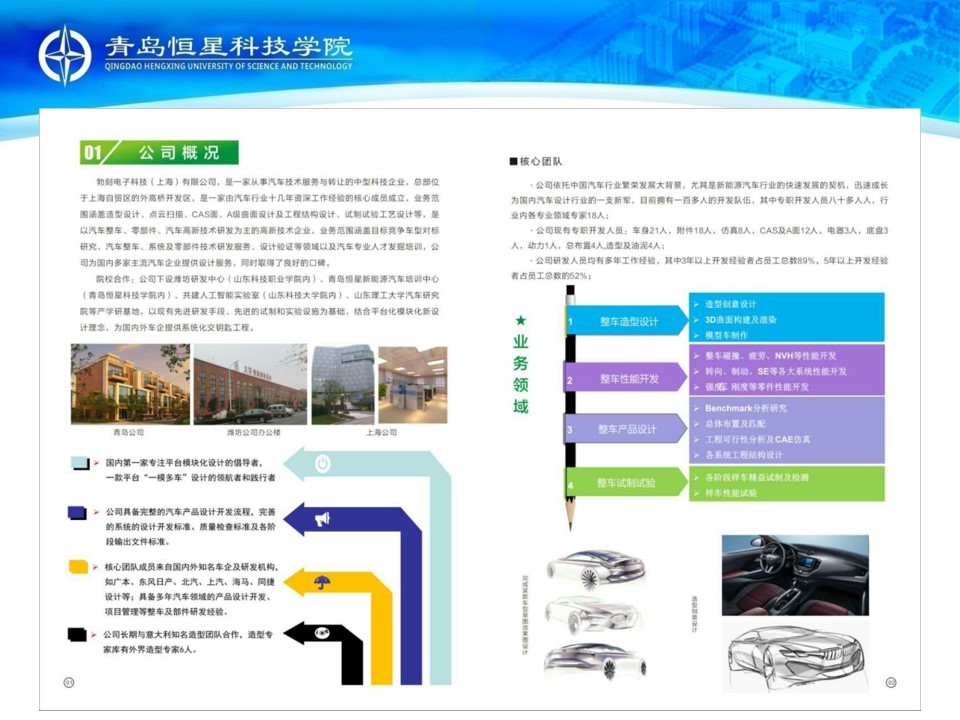Screen dimensions: 960x720
Task: Click the university logo emblem in header
Action: pyautogui.click(x=64, y=54)
